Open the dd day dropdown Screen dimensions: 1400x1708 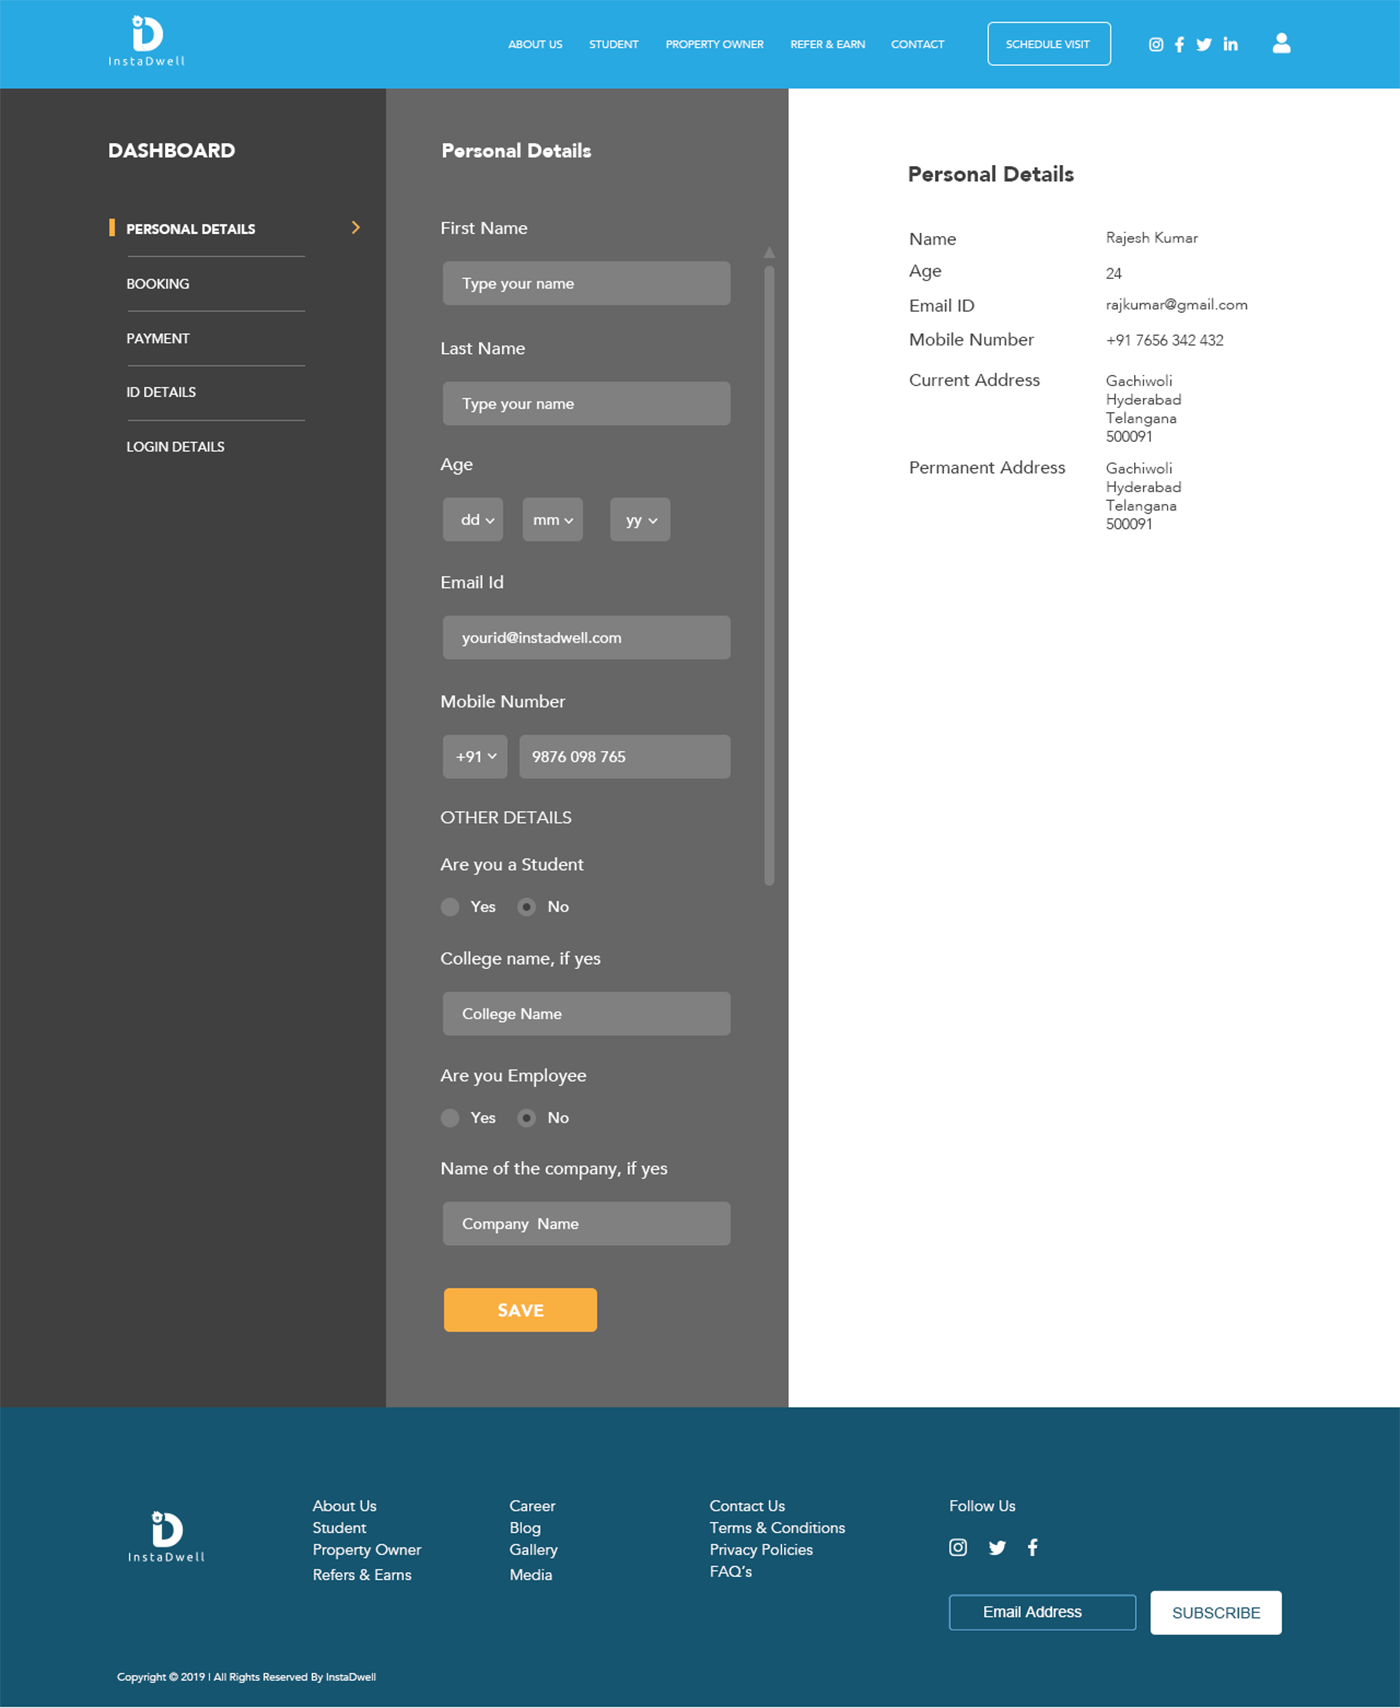point(473,520)
